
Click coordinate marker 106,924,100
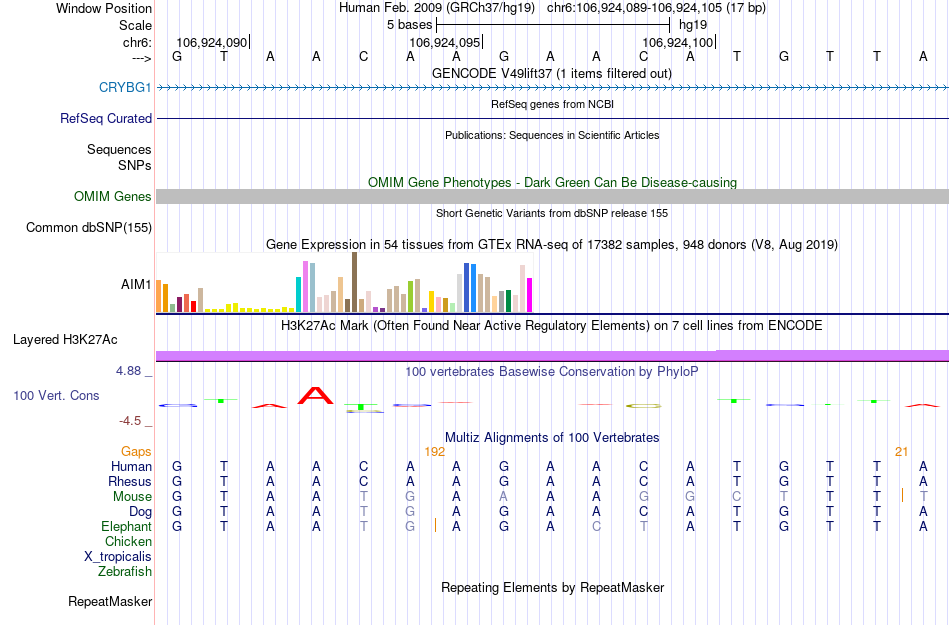pos(678,42)
